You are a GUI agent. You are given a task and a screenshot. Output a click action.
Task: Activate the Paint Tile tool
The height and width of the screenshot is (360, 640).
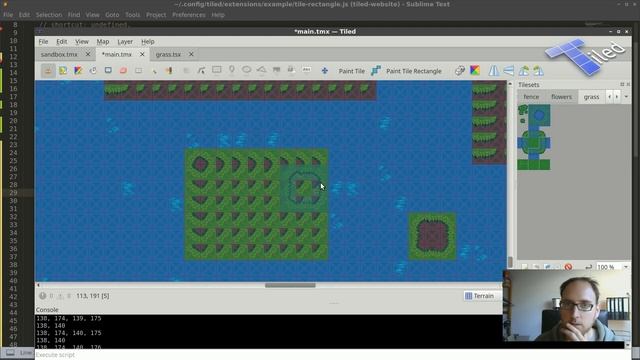[351, 71]
